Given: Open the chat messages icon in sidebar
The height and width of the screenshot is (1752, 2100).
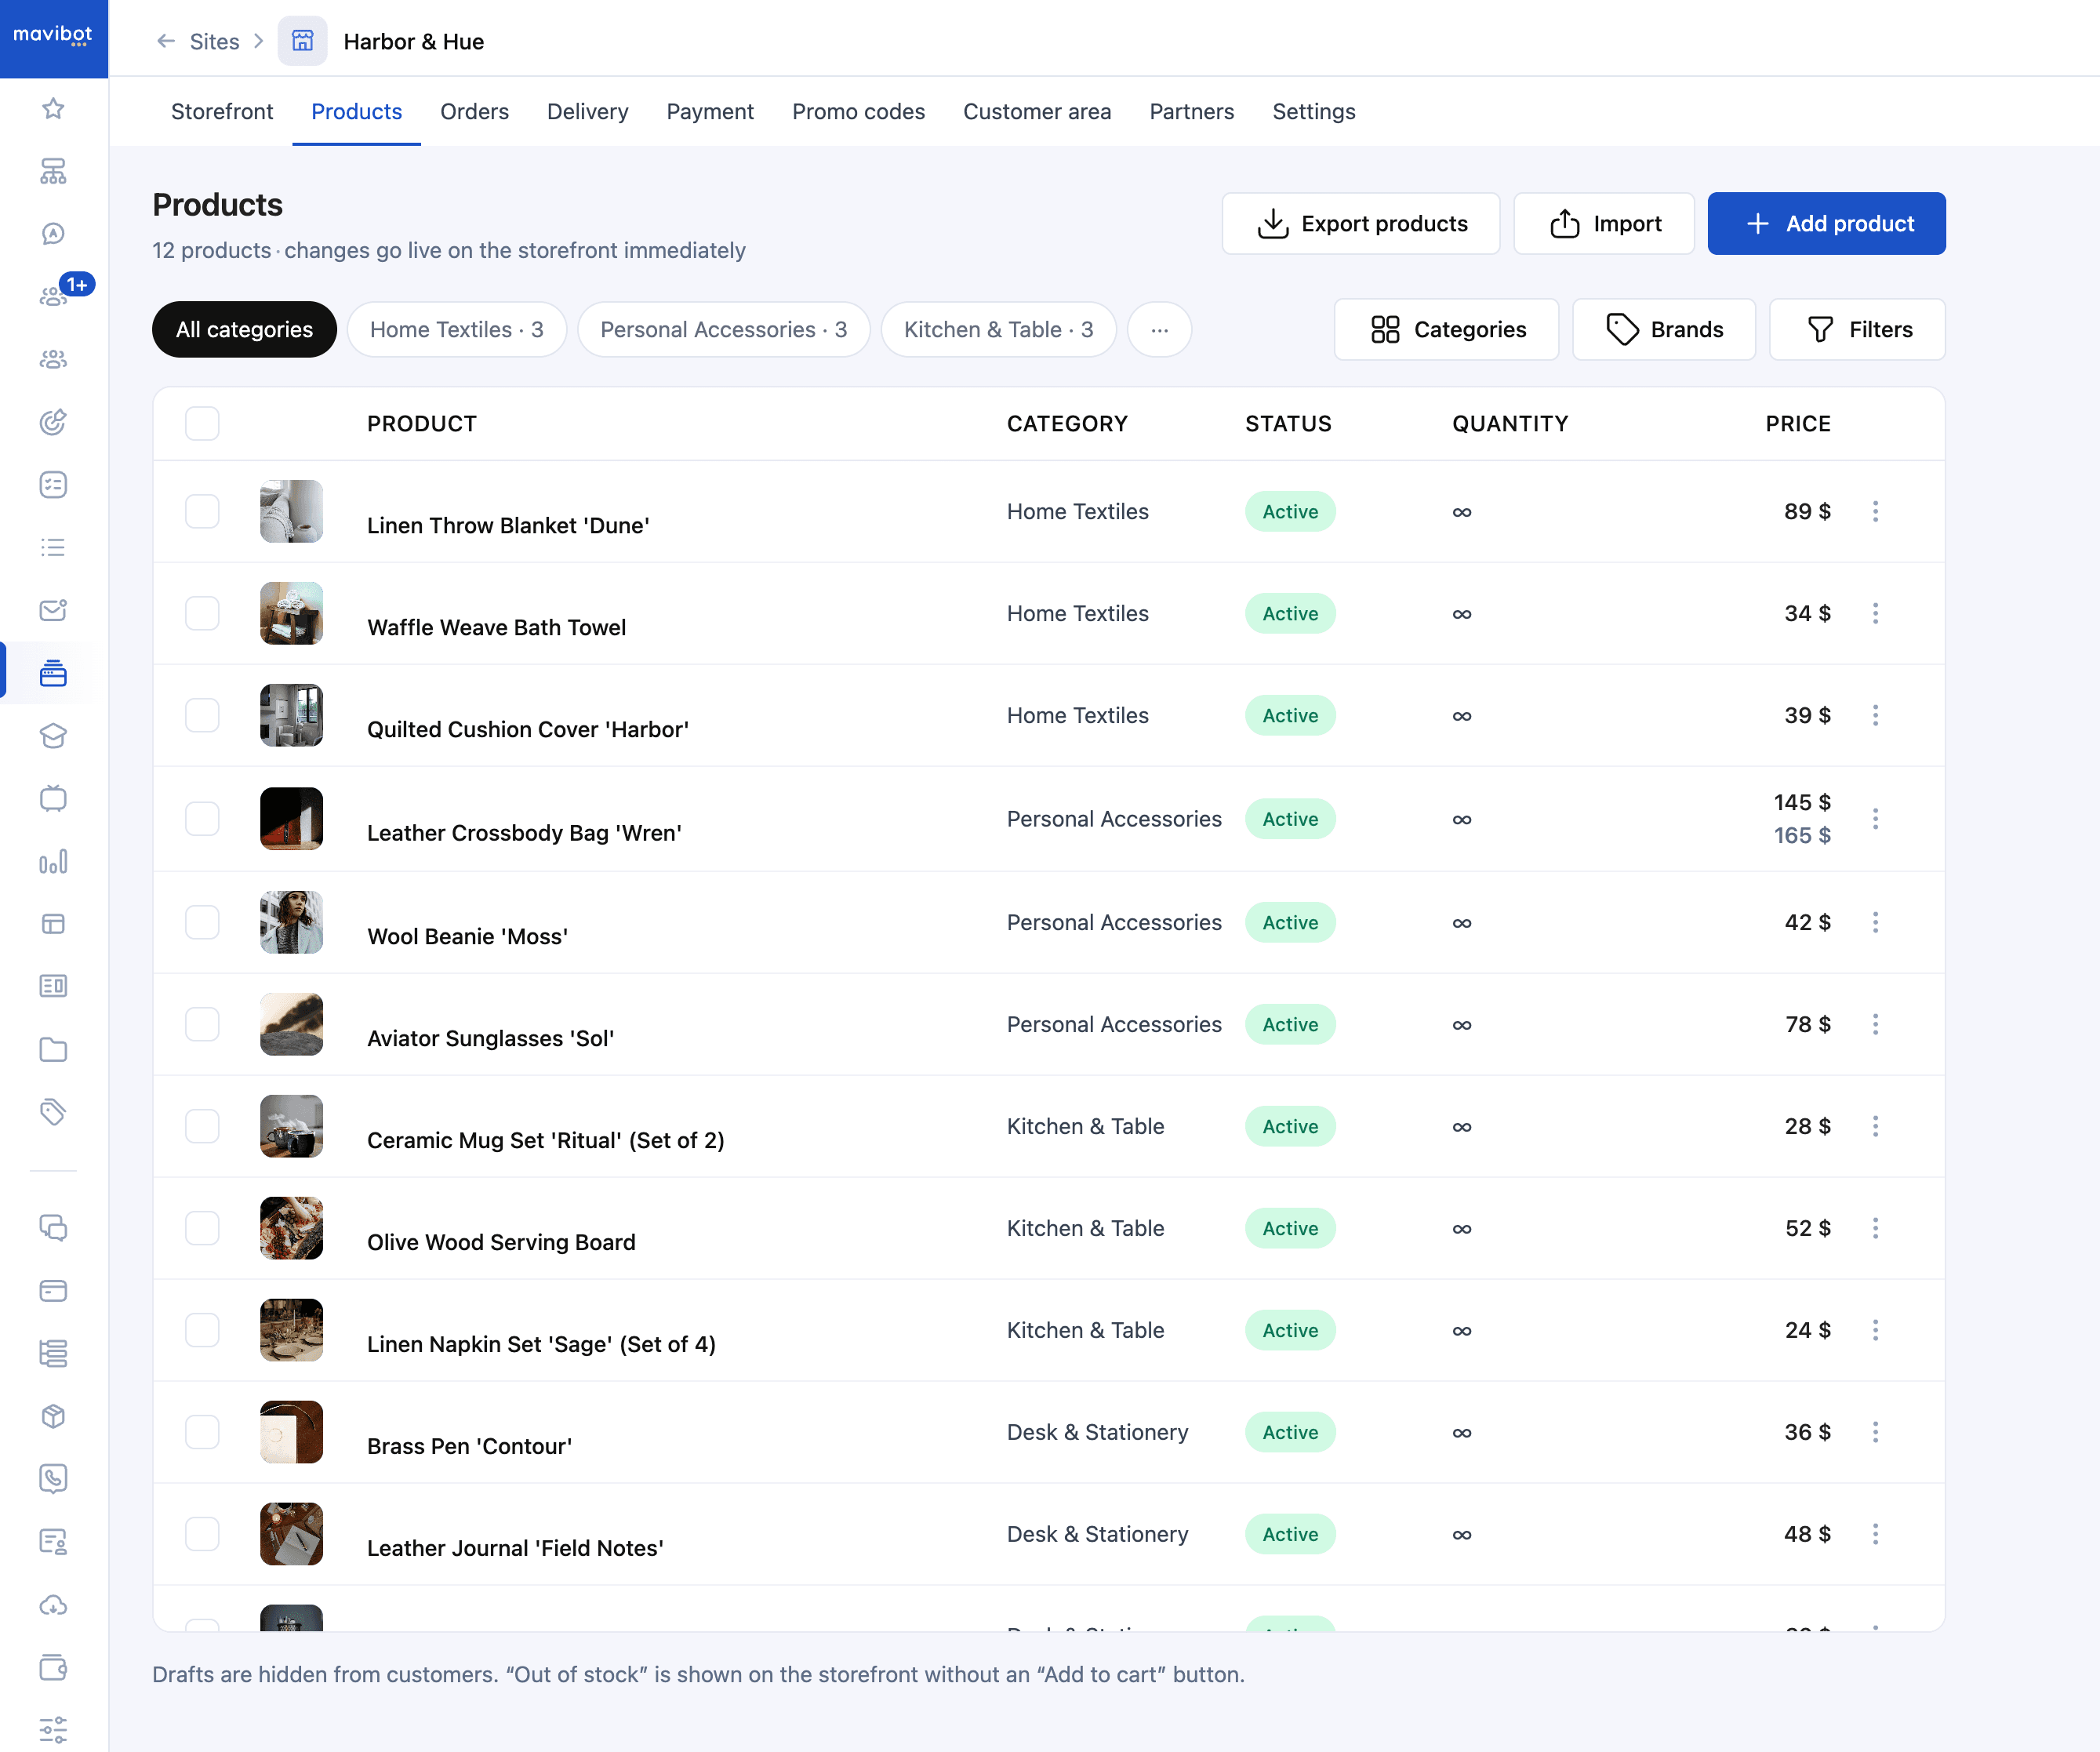Looking at the screenshot, I should (53, 1227).
